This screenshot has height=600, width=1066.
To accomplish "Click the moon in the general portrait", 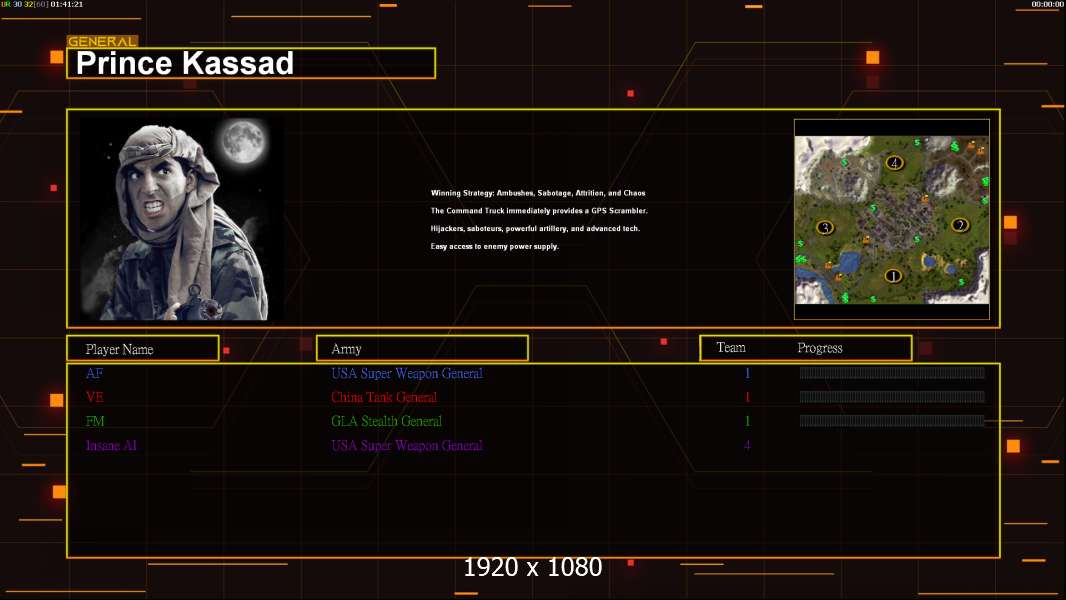I will click(243, 141).
